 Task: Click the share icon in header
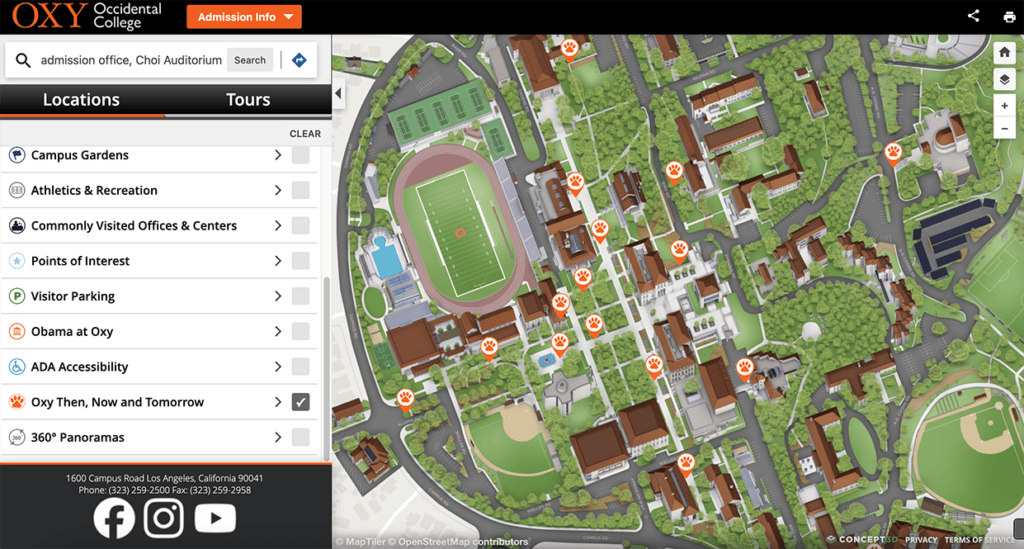974,16
